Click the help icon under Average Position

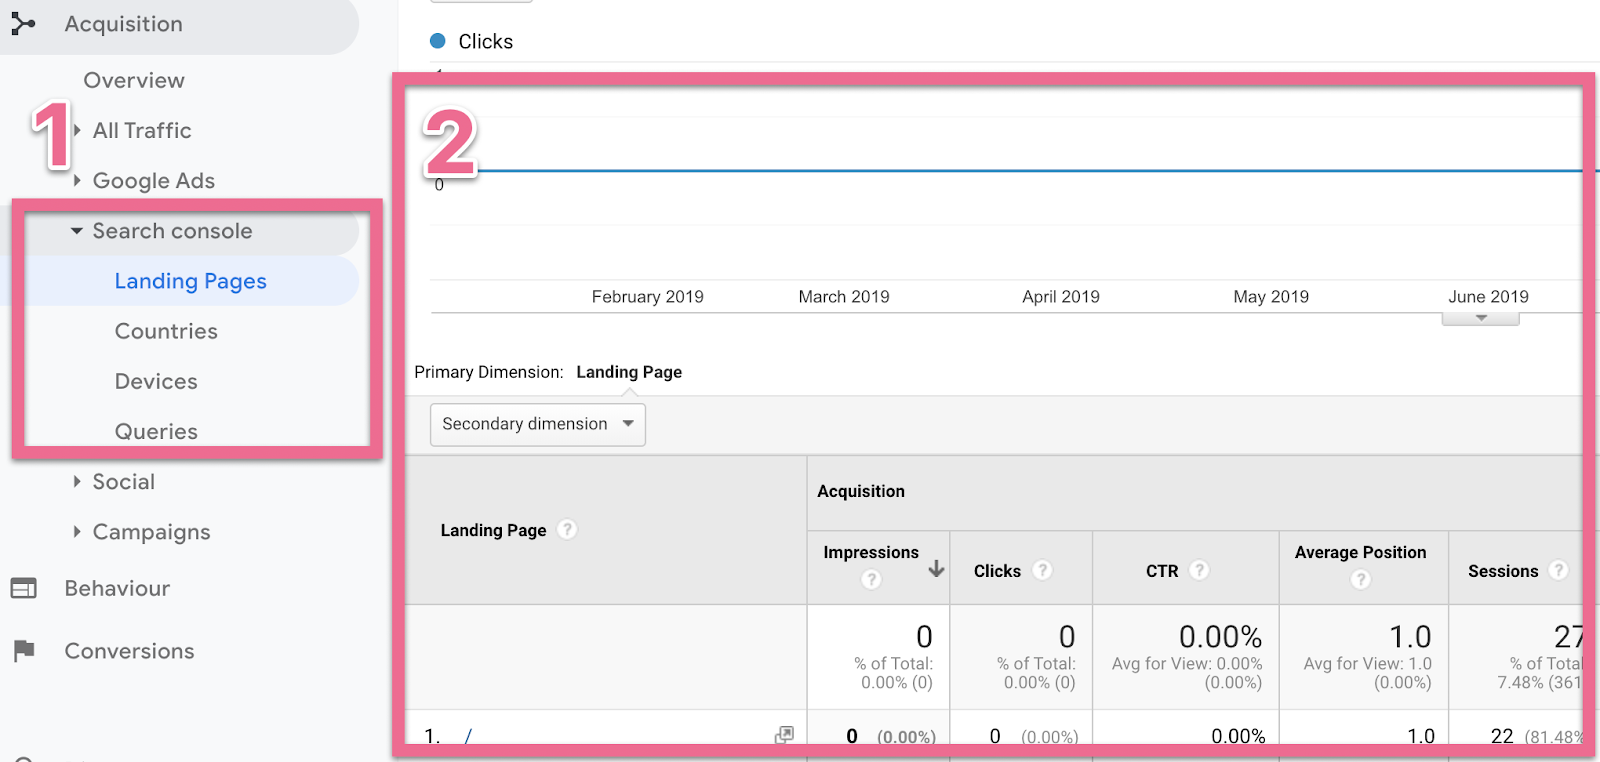click(x=1360, y=580)
